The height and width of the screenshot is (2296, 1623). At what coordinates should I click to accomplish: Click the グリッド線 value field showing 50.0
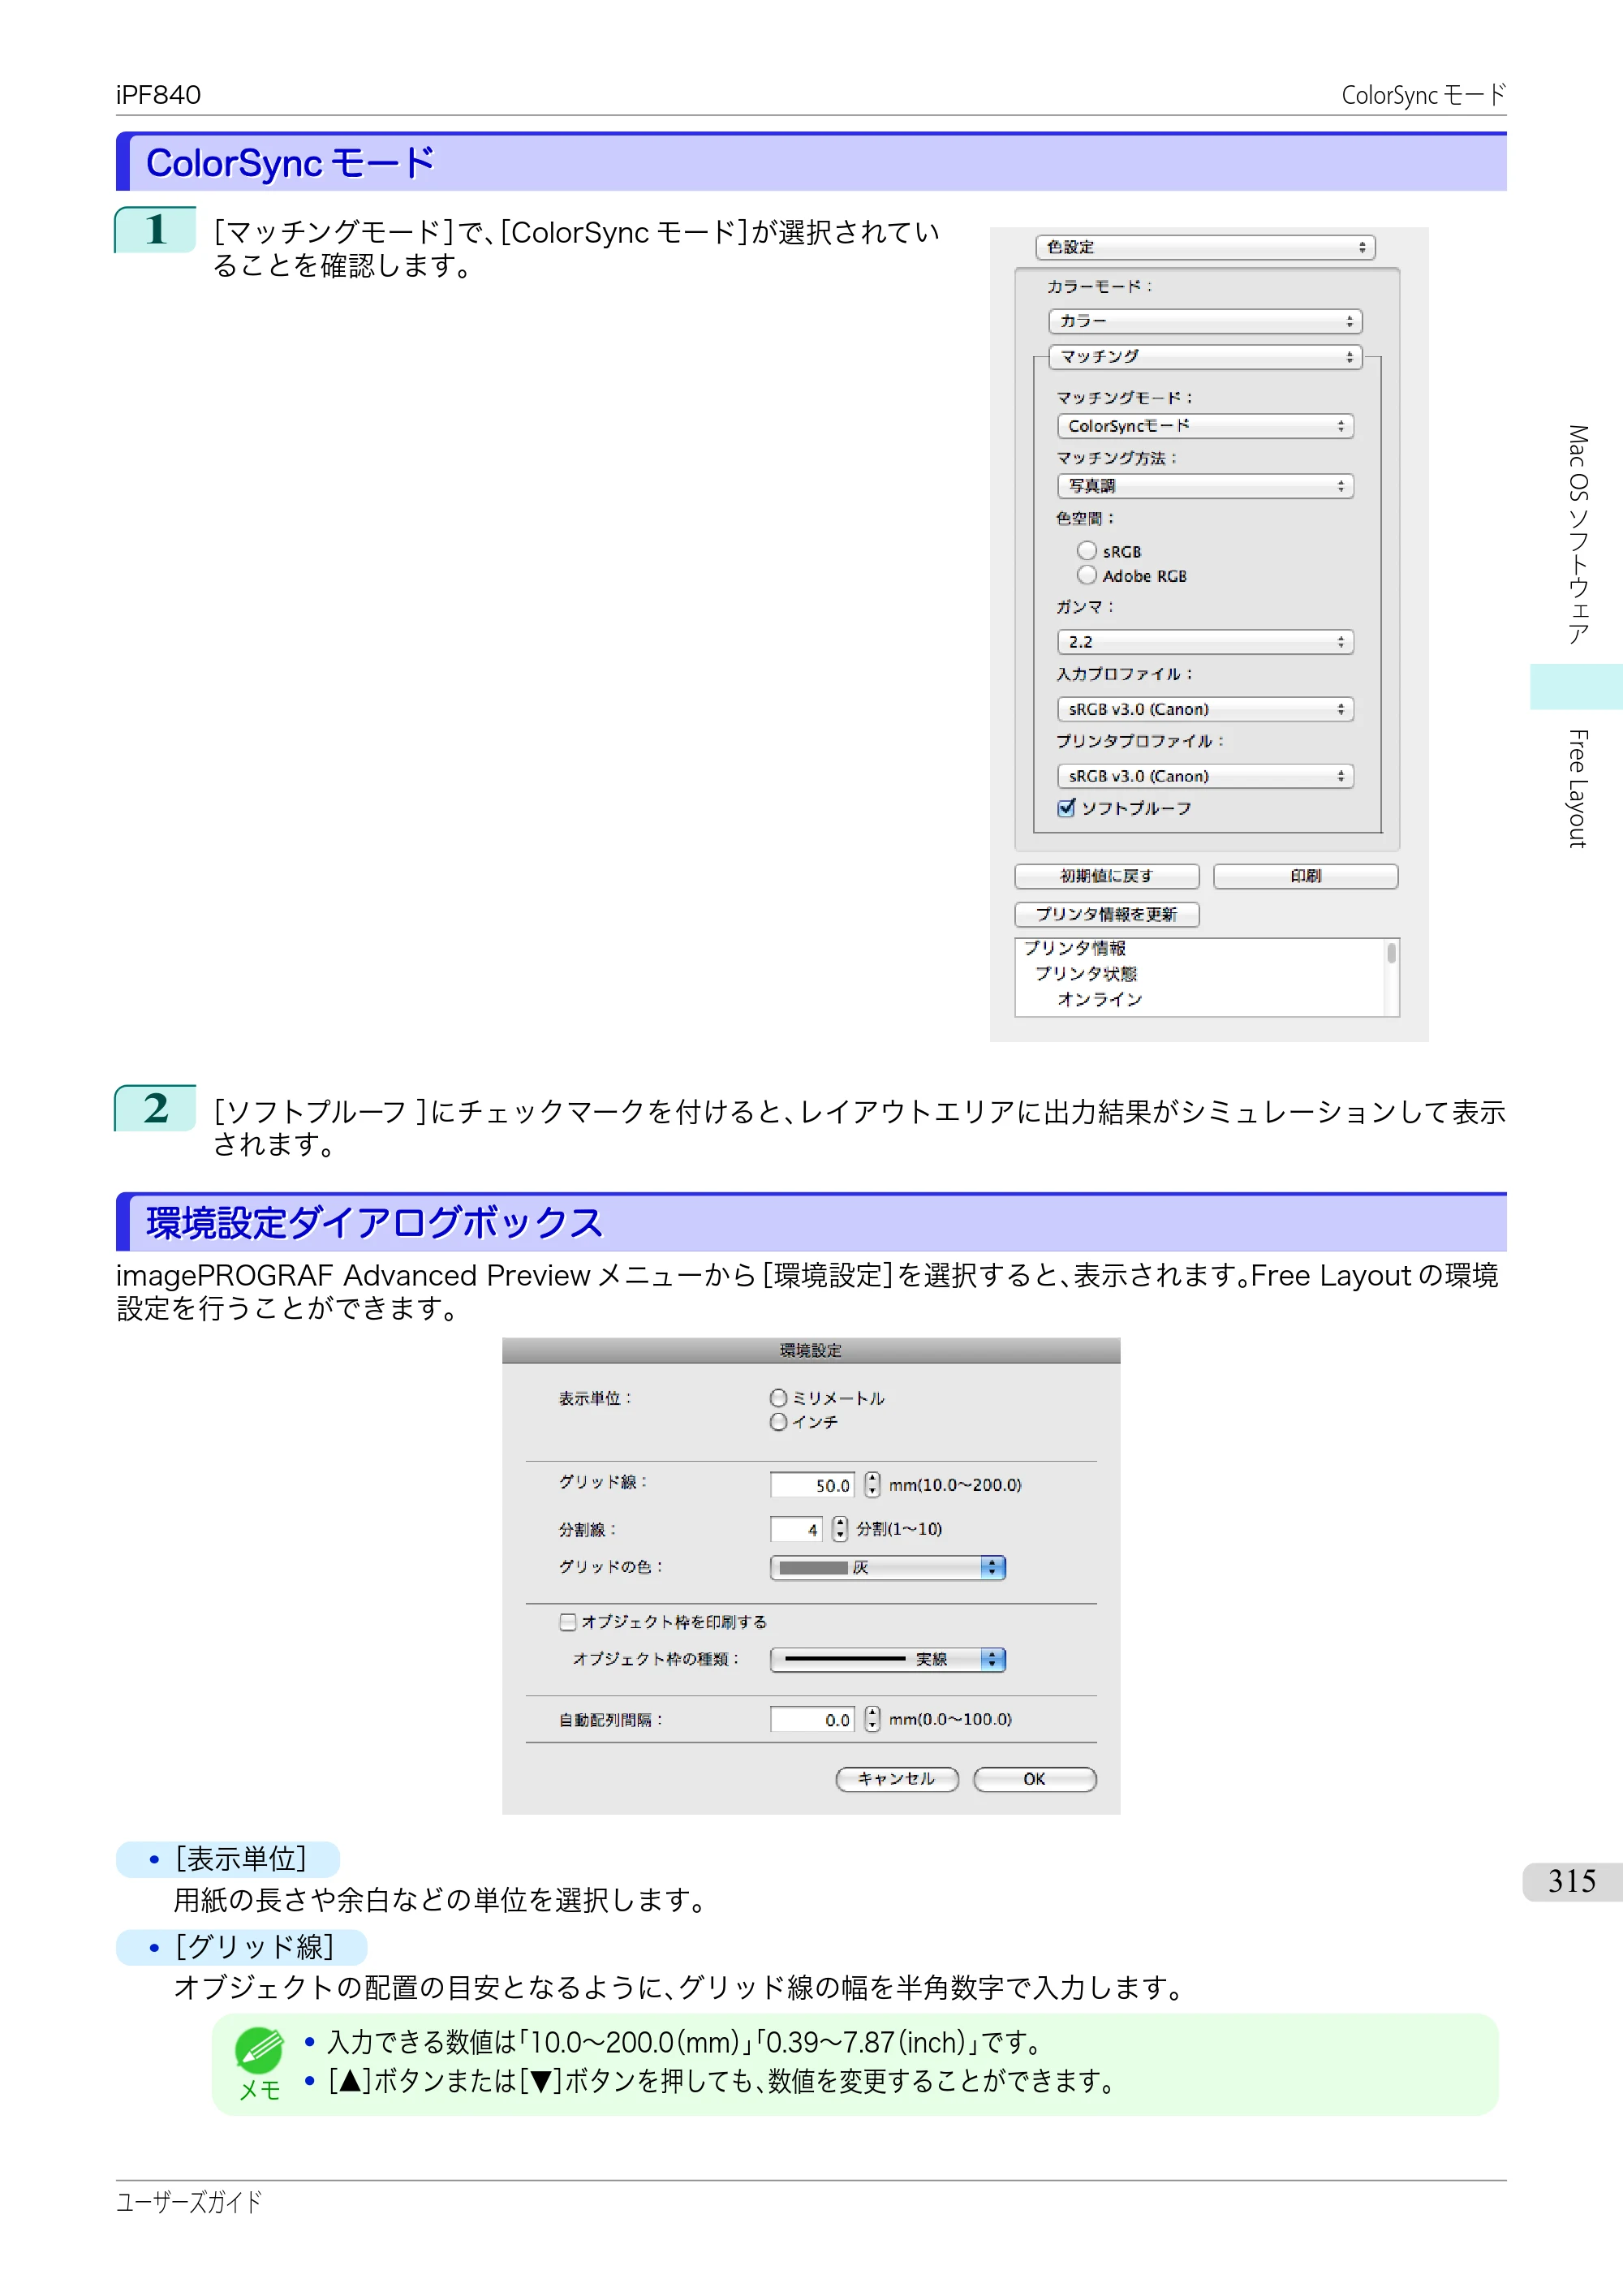click(812, 1485)
